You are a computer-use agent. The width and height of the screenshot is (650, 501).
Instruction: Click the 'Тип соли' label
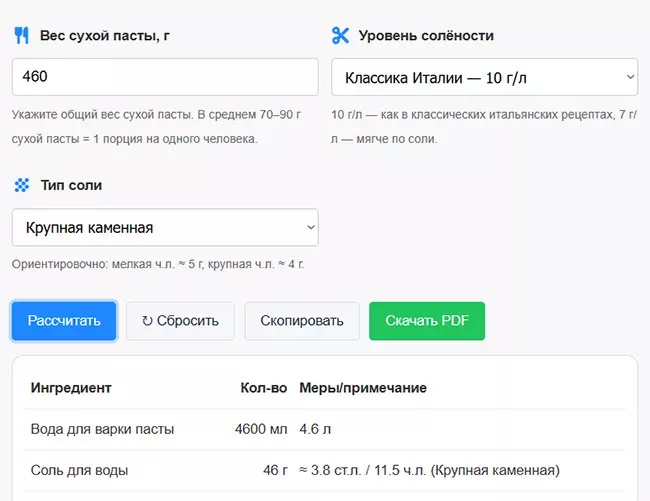pos(71,185)
